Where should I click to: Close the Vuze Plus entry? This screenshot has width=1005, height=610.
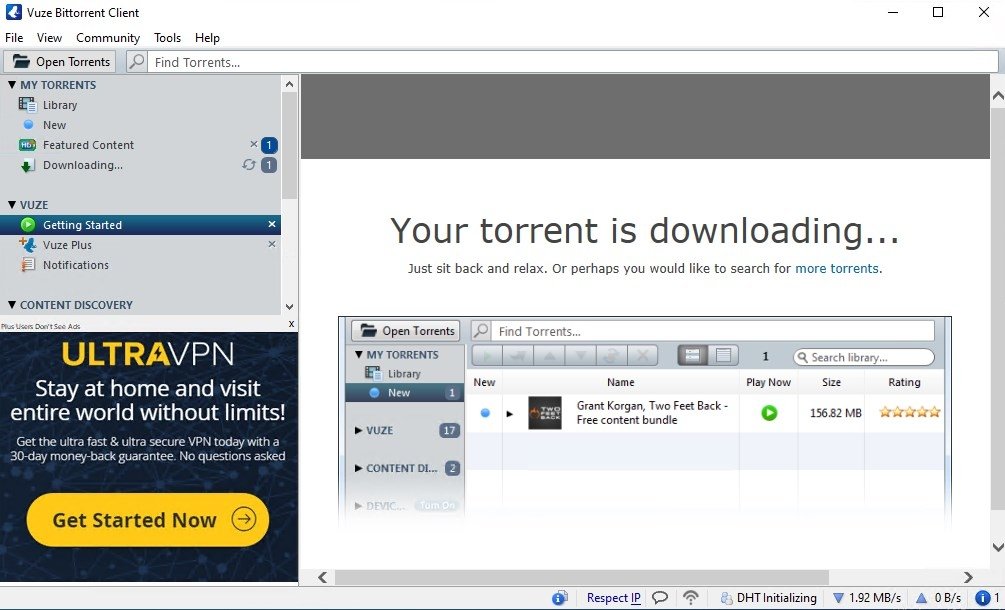pyautogui.click(x=272, y=244)
